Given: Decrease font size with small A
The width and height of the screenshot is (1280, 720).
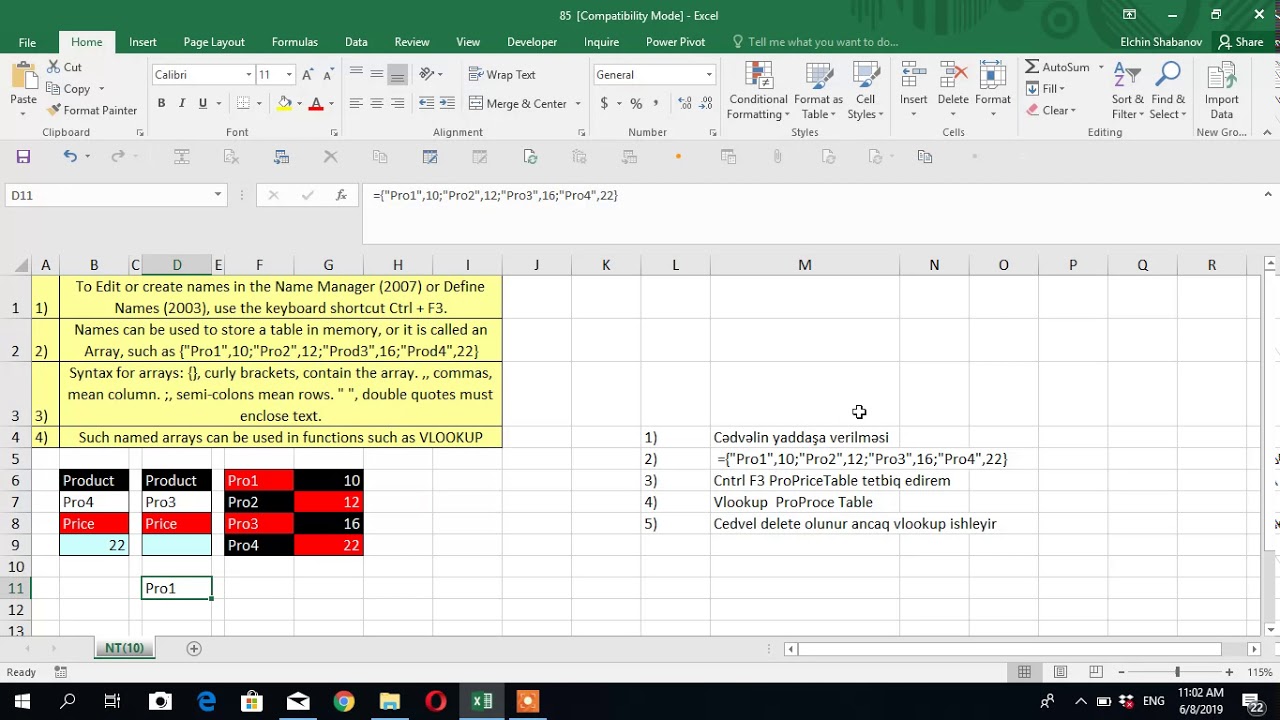Looking at the screenshot, I should 329,75.
